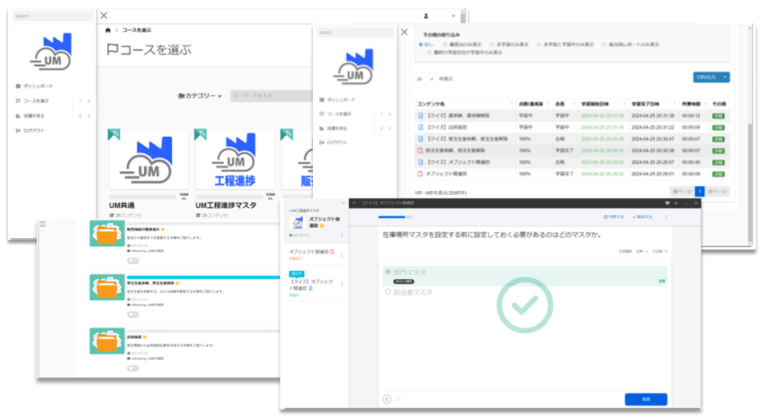Go to the next results page with 次ページ
The height and width of the screenshot is (419, 768).
click(x=717, y=191)
